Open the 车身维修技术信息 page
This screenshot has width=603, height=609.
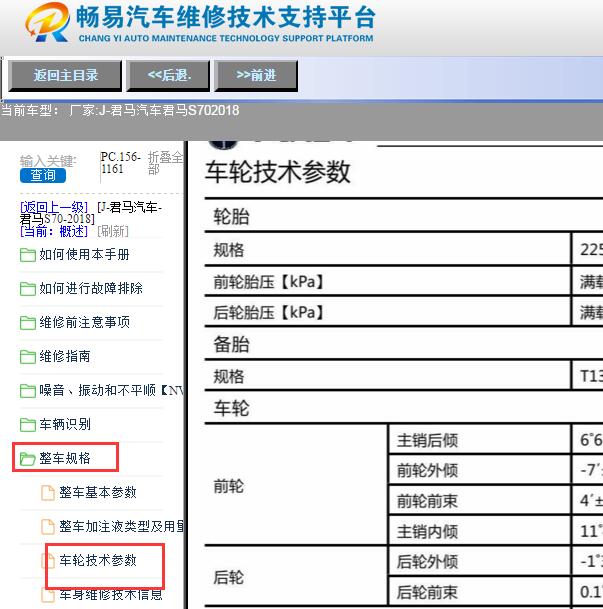(x=111, y=594)
